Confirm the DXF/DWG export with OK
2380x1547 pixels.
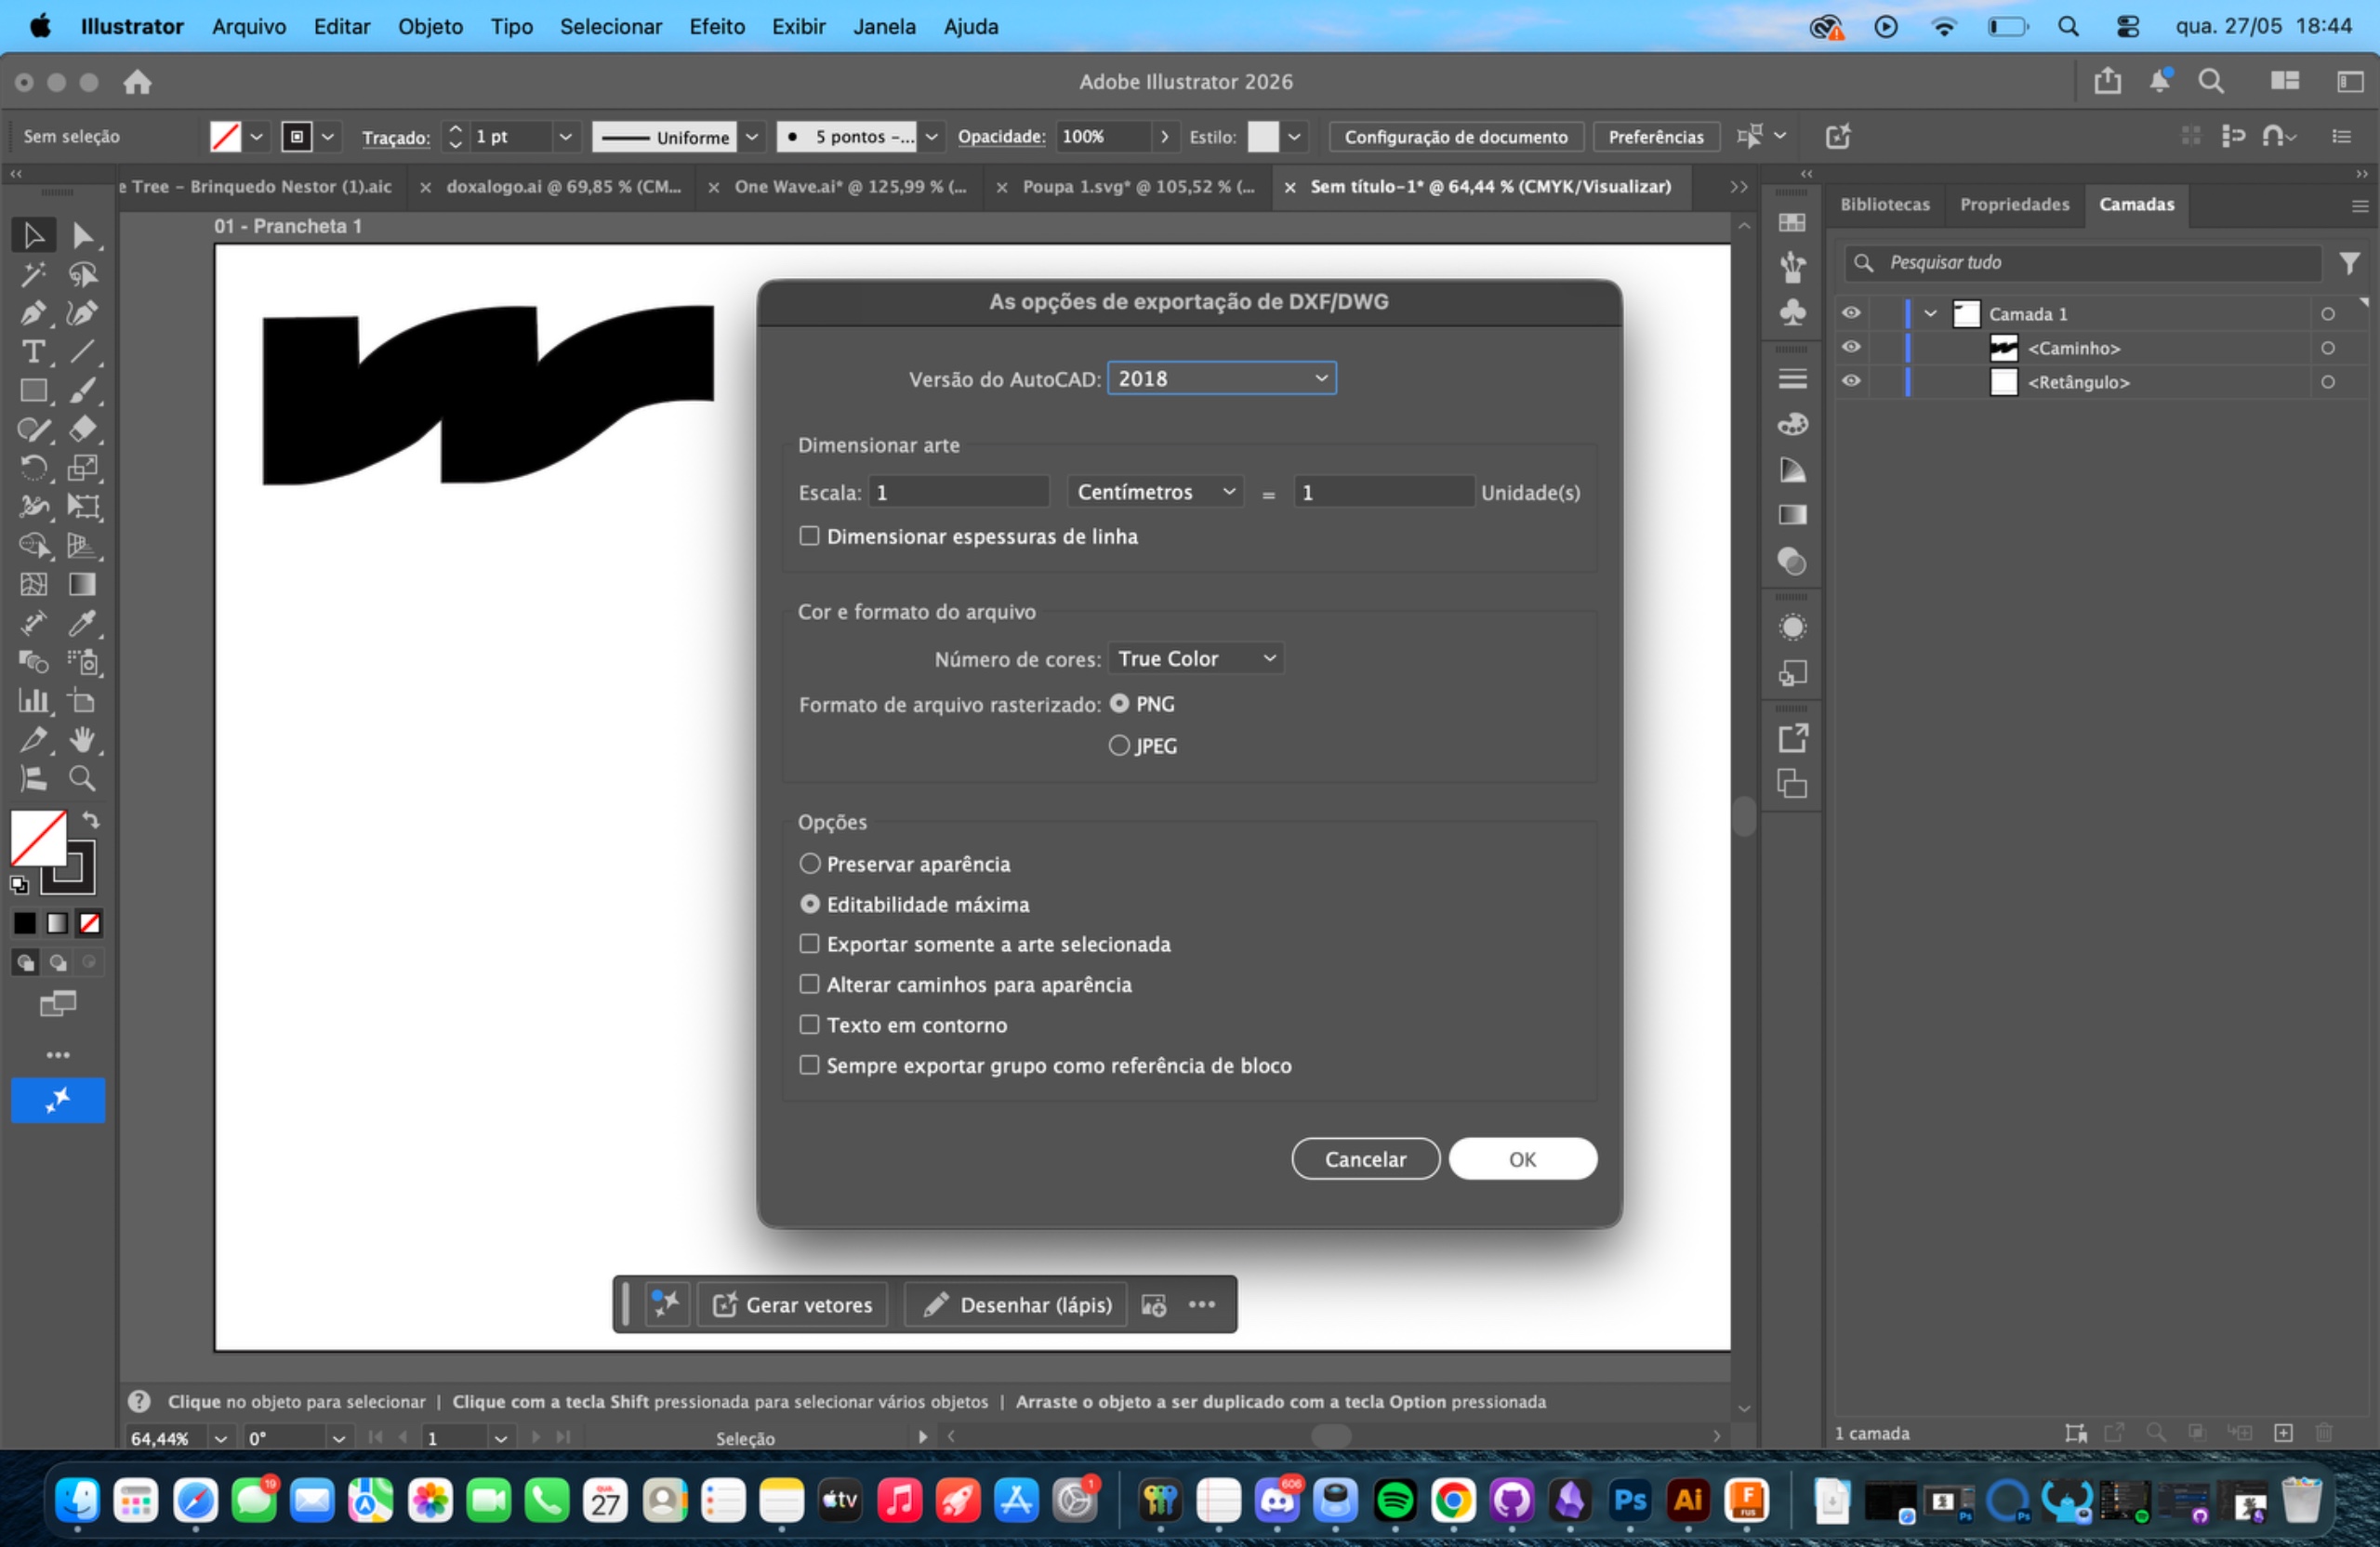click(x=1523, y=1159)
